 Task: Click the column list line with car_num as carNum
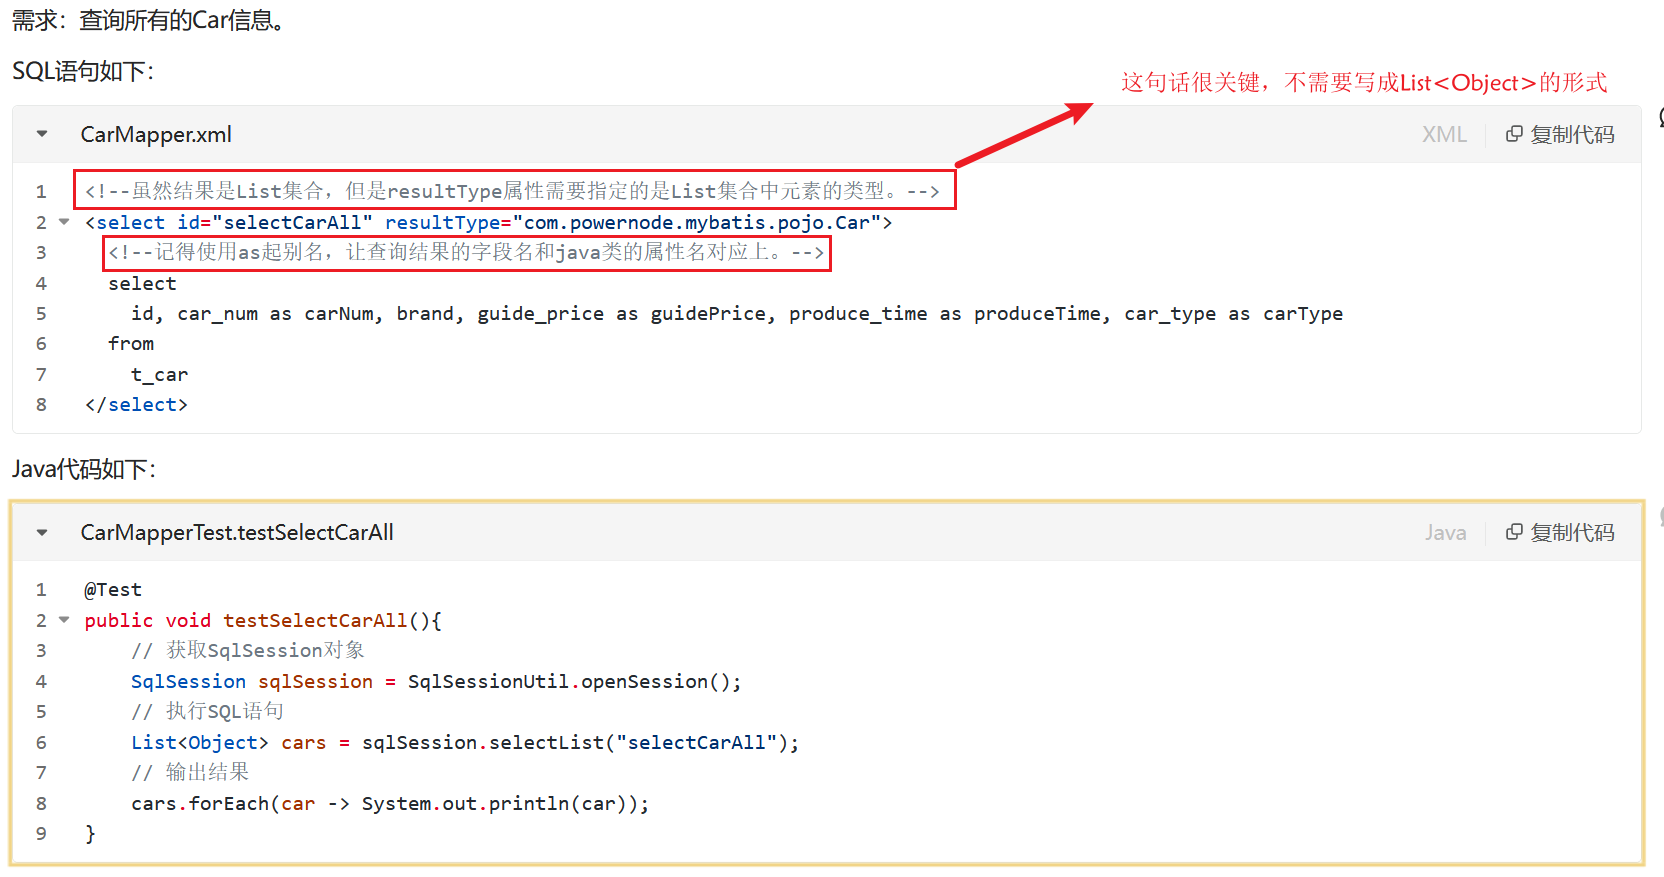[x=737, y=313]
